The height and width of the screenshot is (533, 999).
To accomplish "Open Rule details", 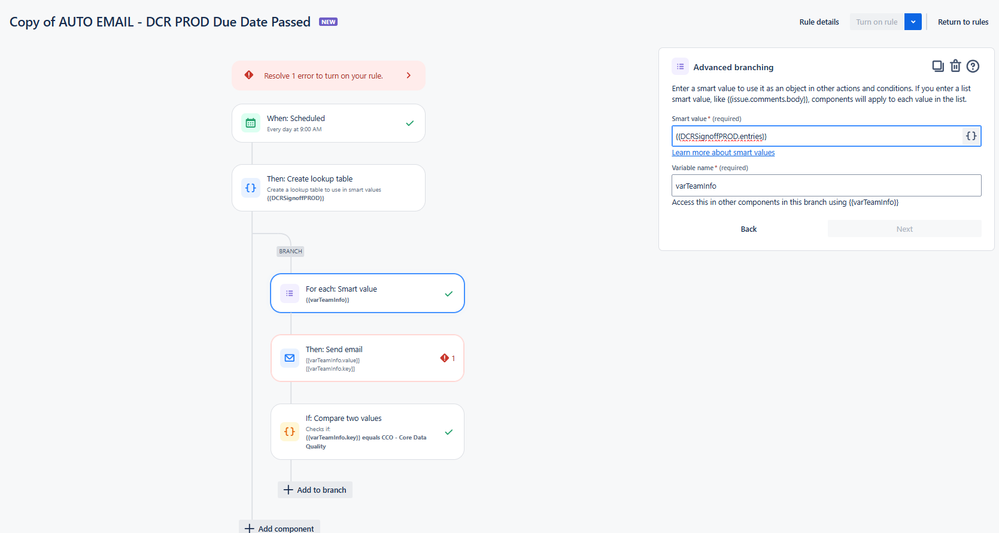I will 819,22.
